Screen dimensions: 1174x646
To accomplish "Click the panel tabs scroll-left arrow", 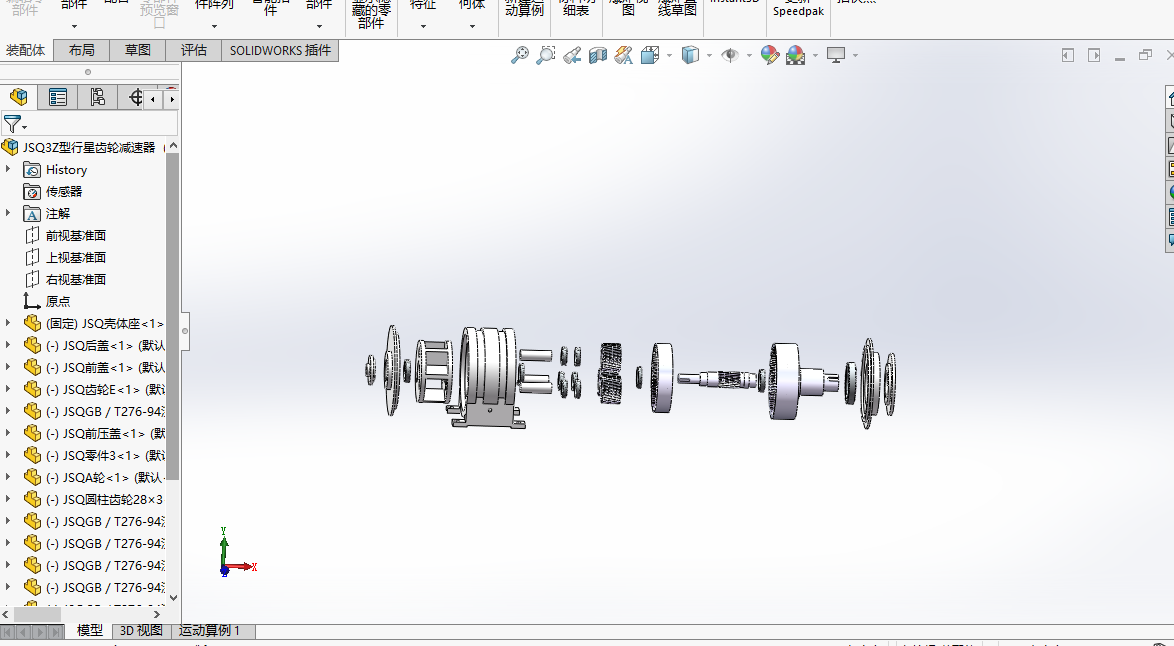I will pyautogui.click(x=153, y=99).
